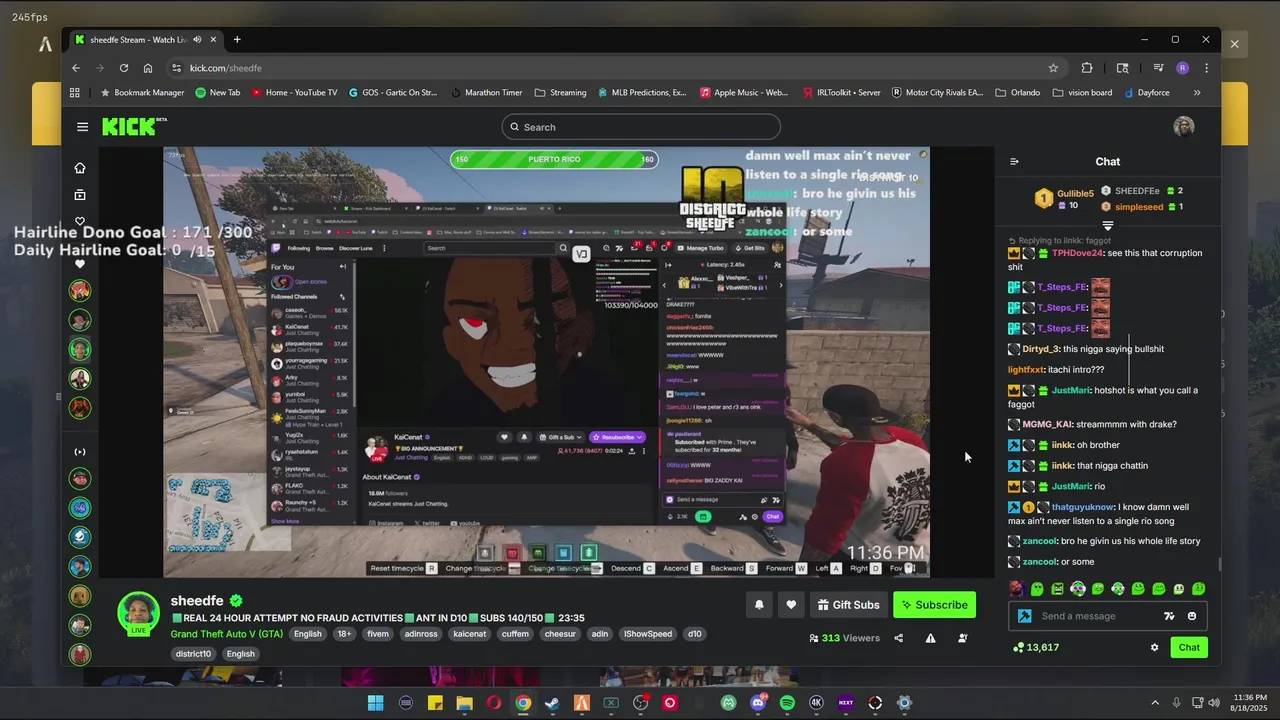This screenshot has width=1280, height=720.
Task: Click username thatguyuknow in chat
Action: click(x=1082, y=507)
